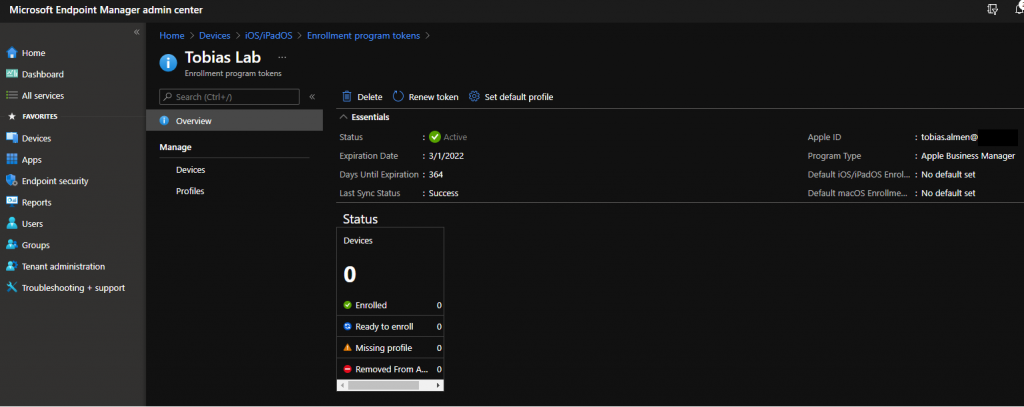Select the Endpoint security shield icon
The width and height of the screenshot is (1024, 407).
(x=12, y=181)
